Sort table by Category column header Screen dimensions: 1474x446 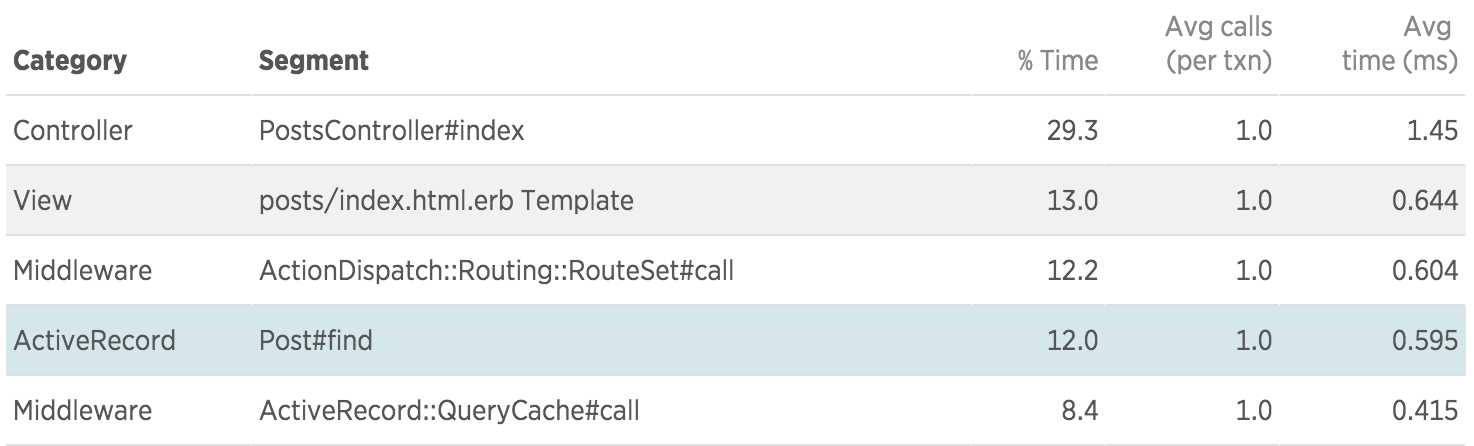click(x=70, y=61)
